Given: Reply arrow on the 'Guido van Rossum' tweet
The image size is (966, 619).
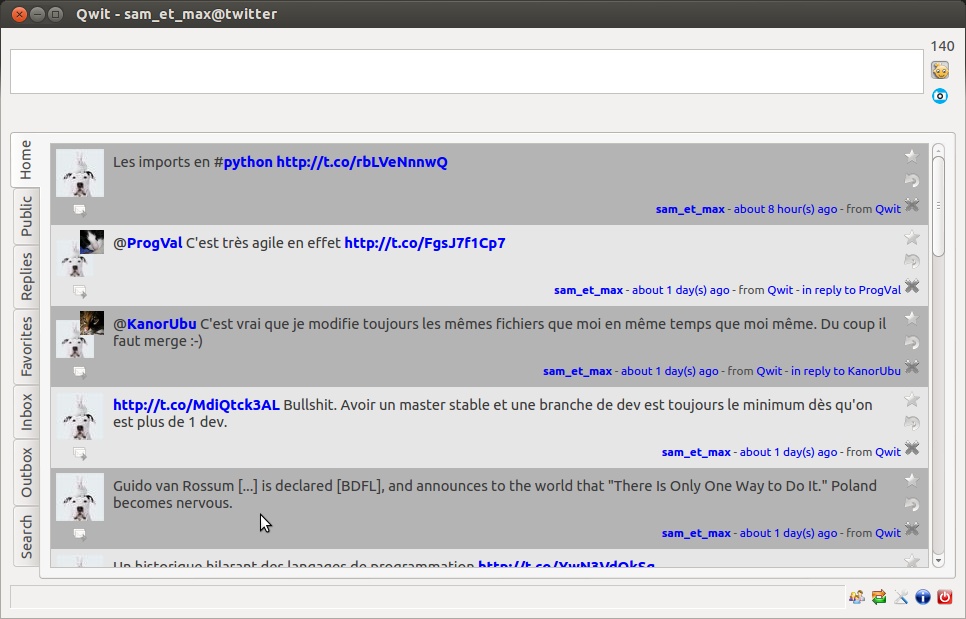Looking at the screenshot, I should coord(912,504).
